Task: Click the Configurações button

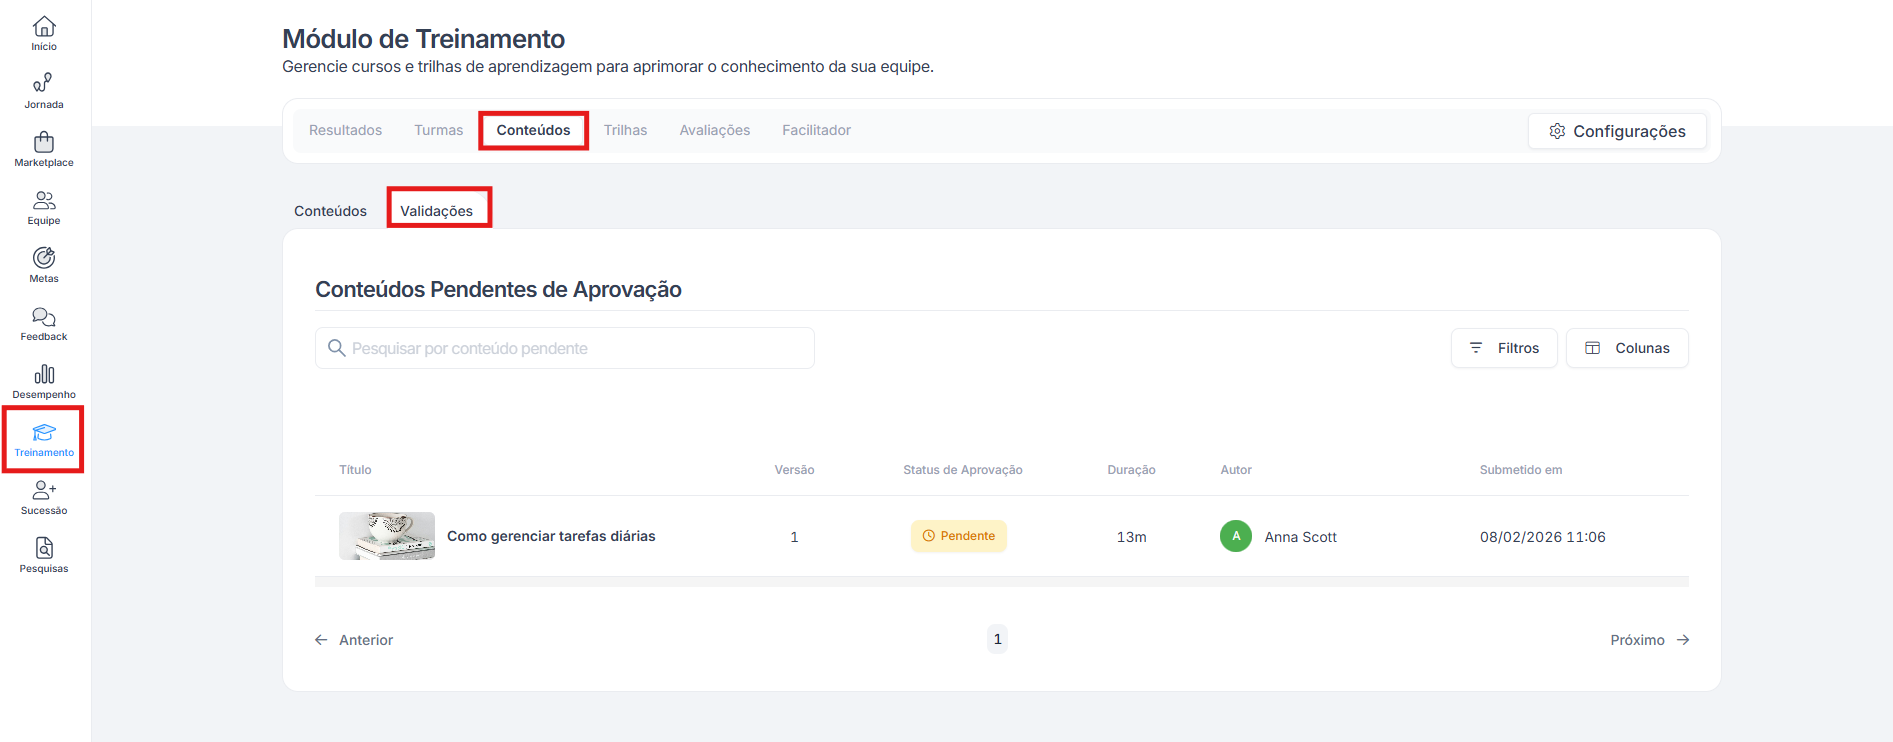Action: 1616,131
